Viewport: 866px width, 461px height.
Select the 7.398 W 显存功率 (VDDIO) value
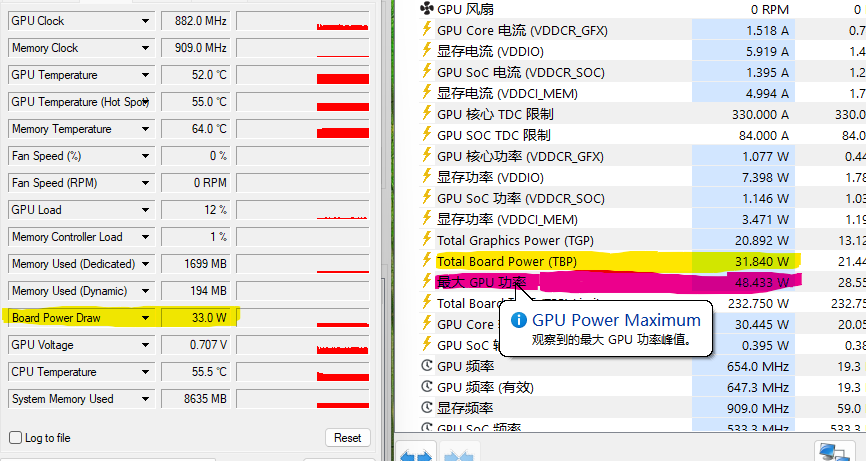(x=765, y=177)
